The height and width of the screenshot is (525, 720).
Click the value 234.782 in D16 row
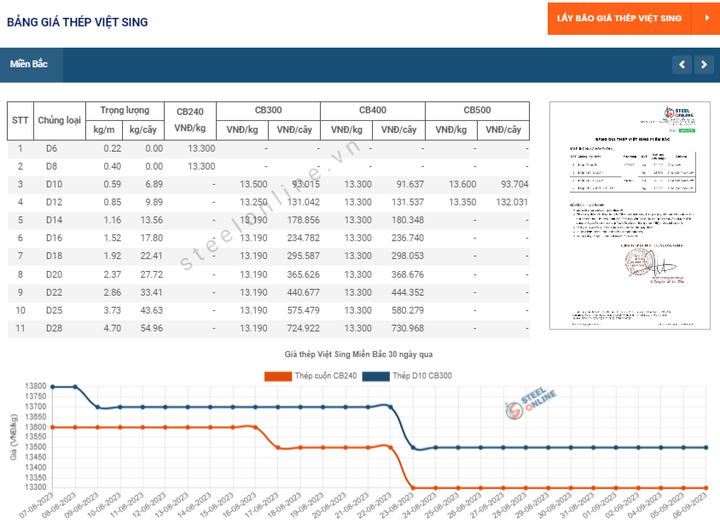[304, 238]
